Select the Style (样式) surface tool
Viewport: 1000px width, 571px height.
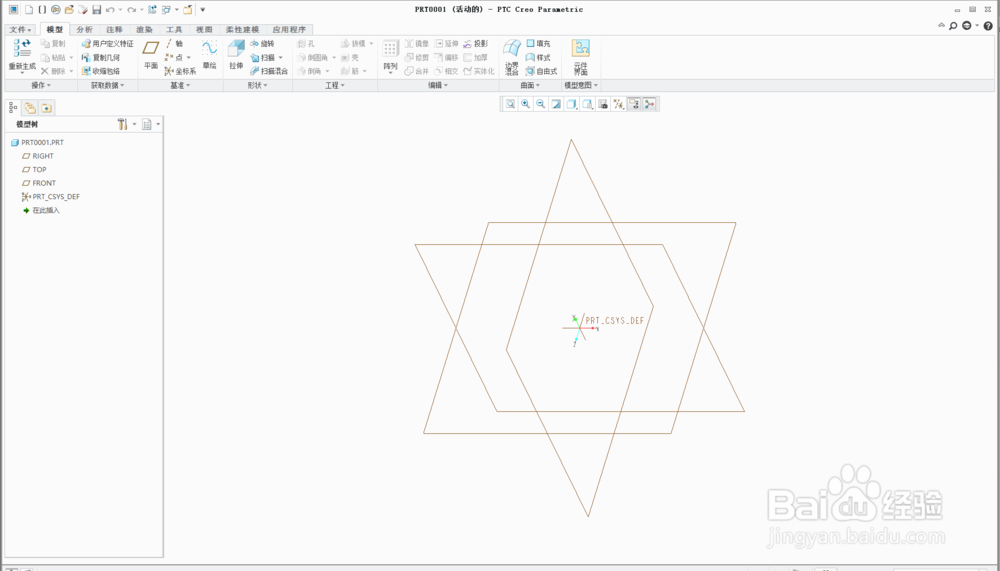538,57
